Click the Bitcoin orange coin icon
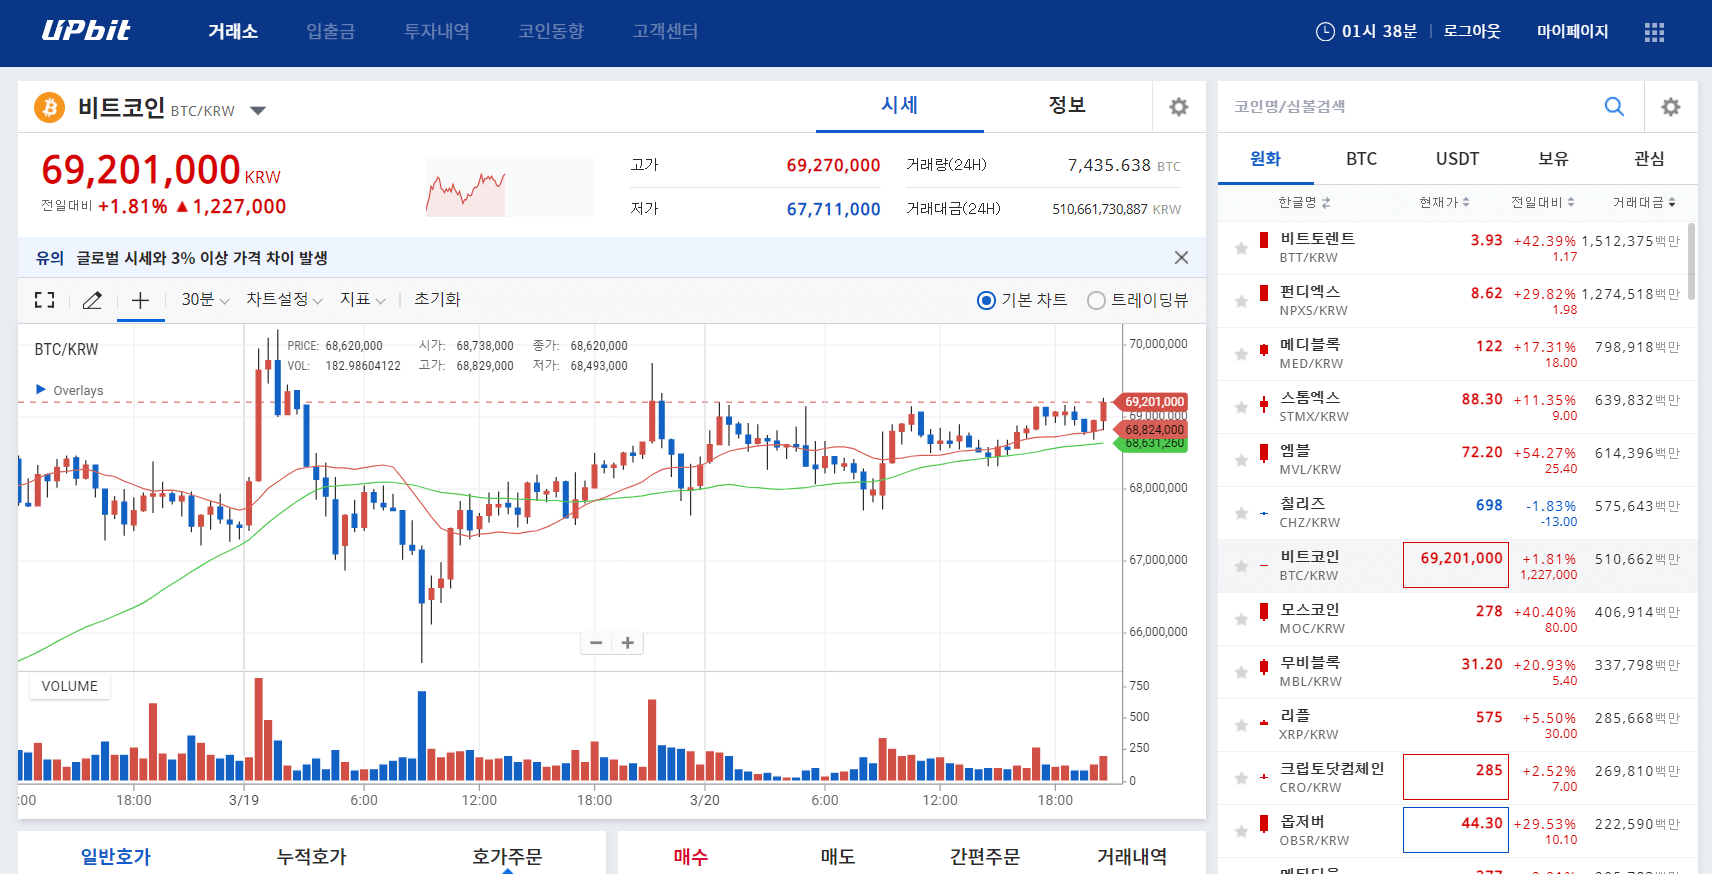The height and width of the screenshot is (874, 1712). [49, 107]
